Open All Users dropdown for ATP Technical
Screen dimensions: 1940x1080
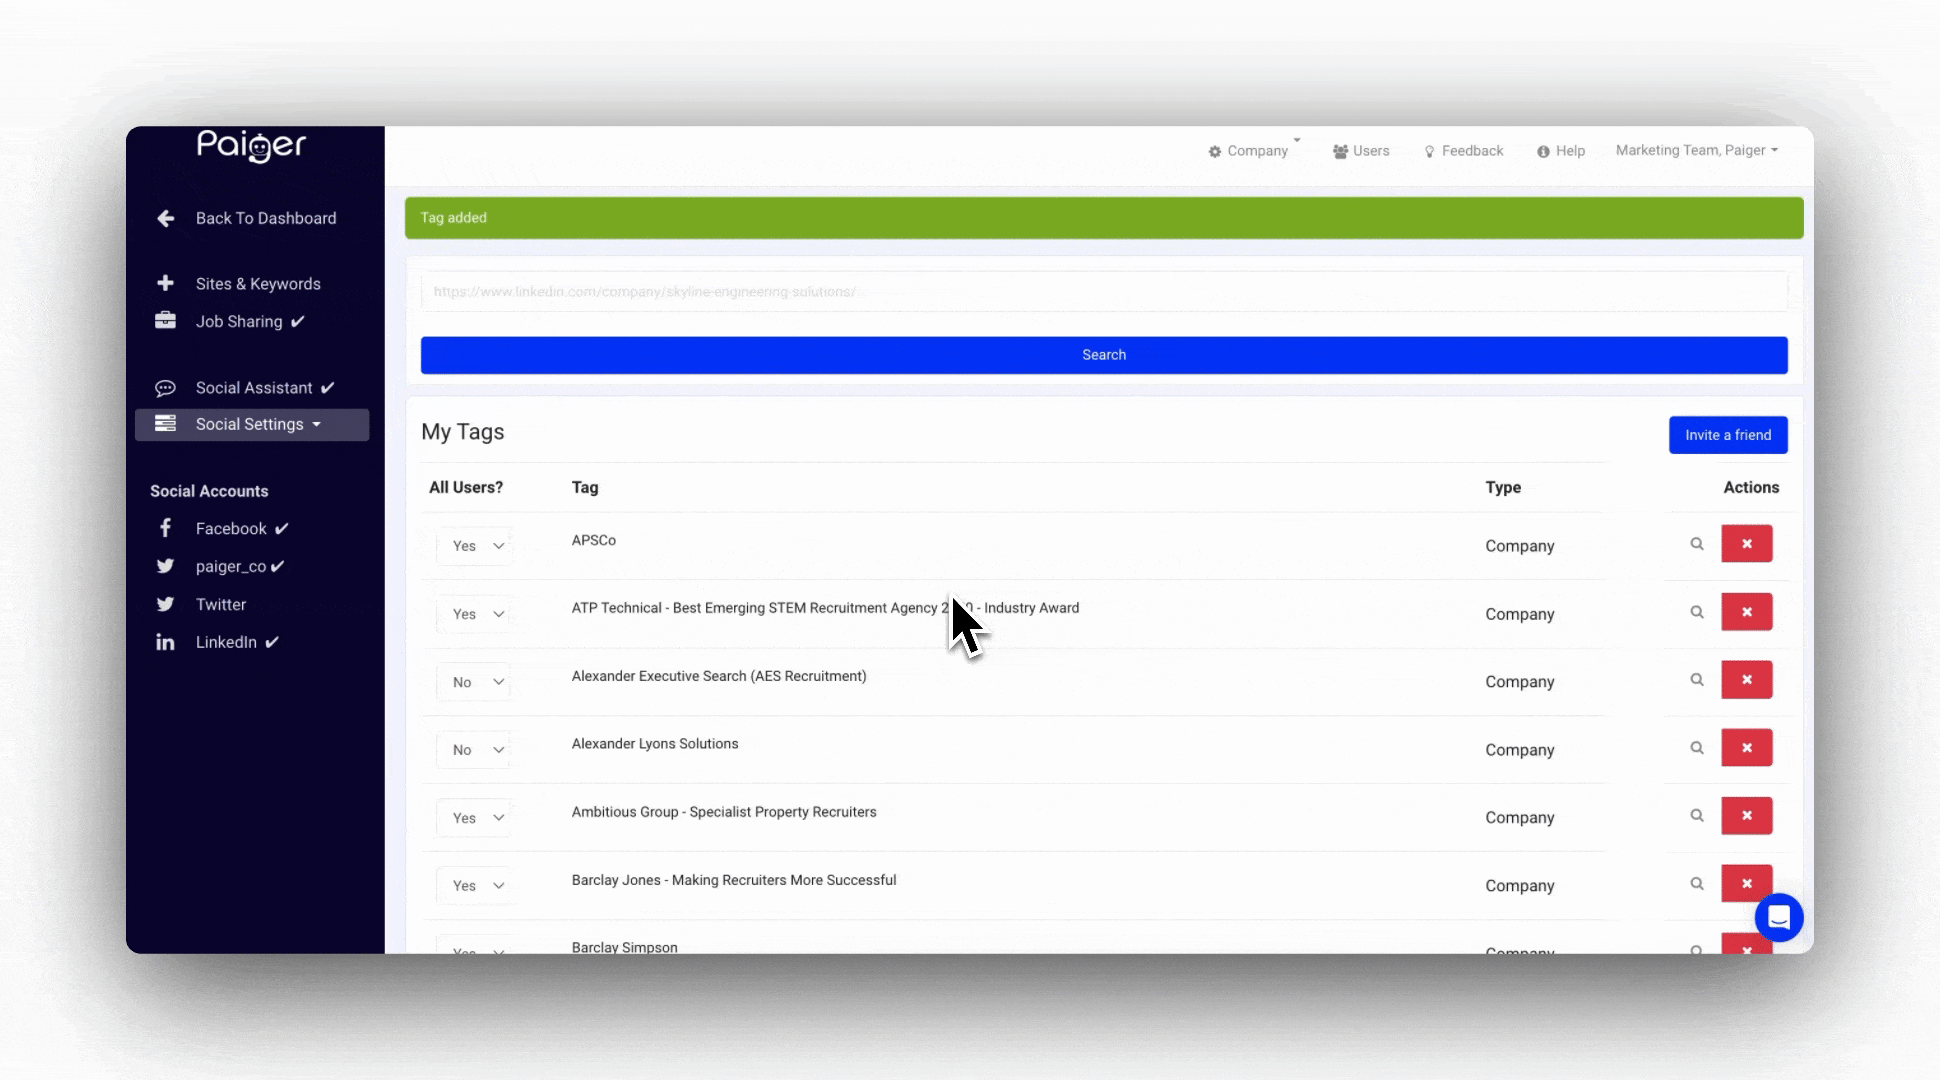[475, 614]
